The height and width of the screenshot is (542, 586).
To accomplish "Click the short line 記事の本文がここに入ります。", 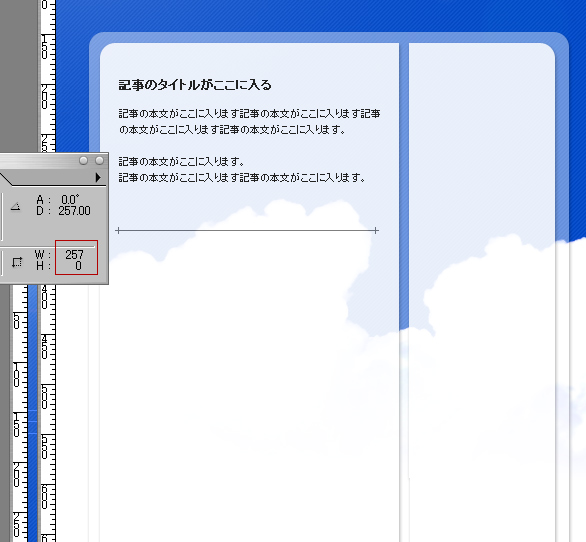I will point(181,161).
